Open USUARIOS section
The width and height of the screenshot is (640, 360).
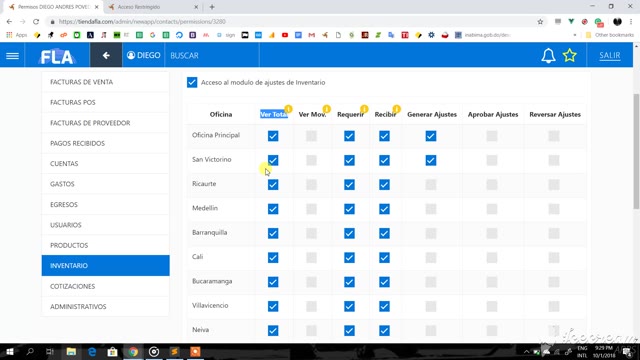(x=105, y=225)
